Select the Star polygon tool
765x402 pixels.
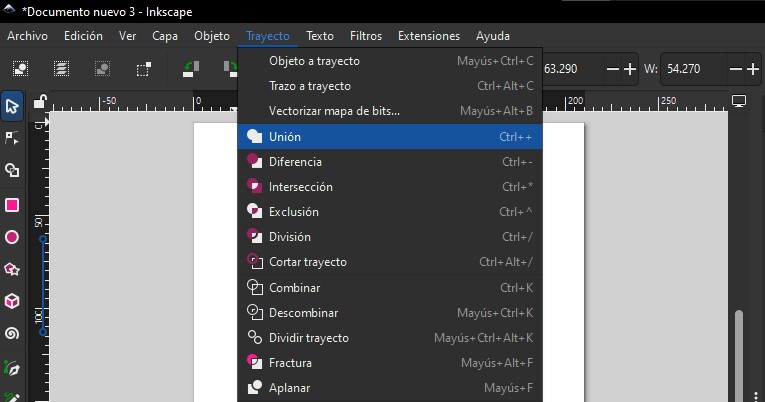point(12,269)
